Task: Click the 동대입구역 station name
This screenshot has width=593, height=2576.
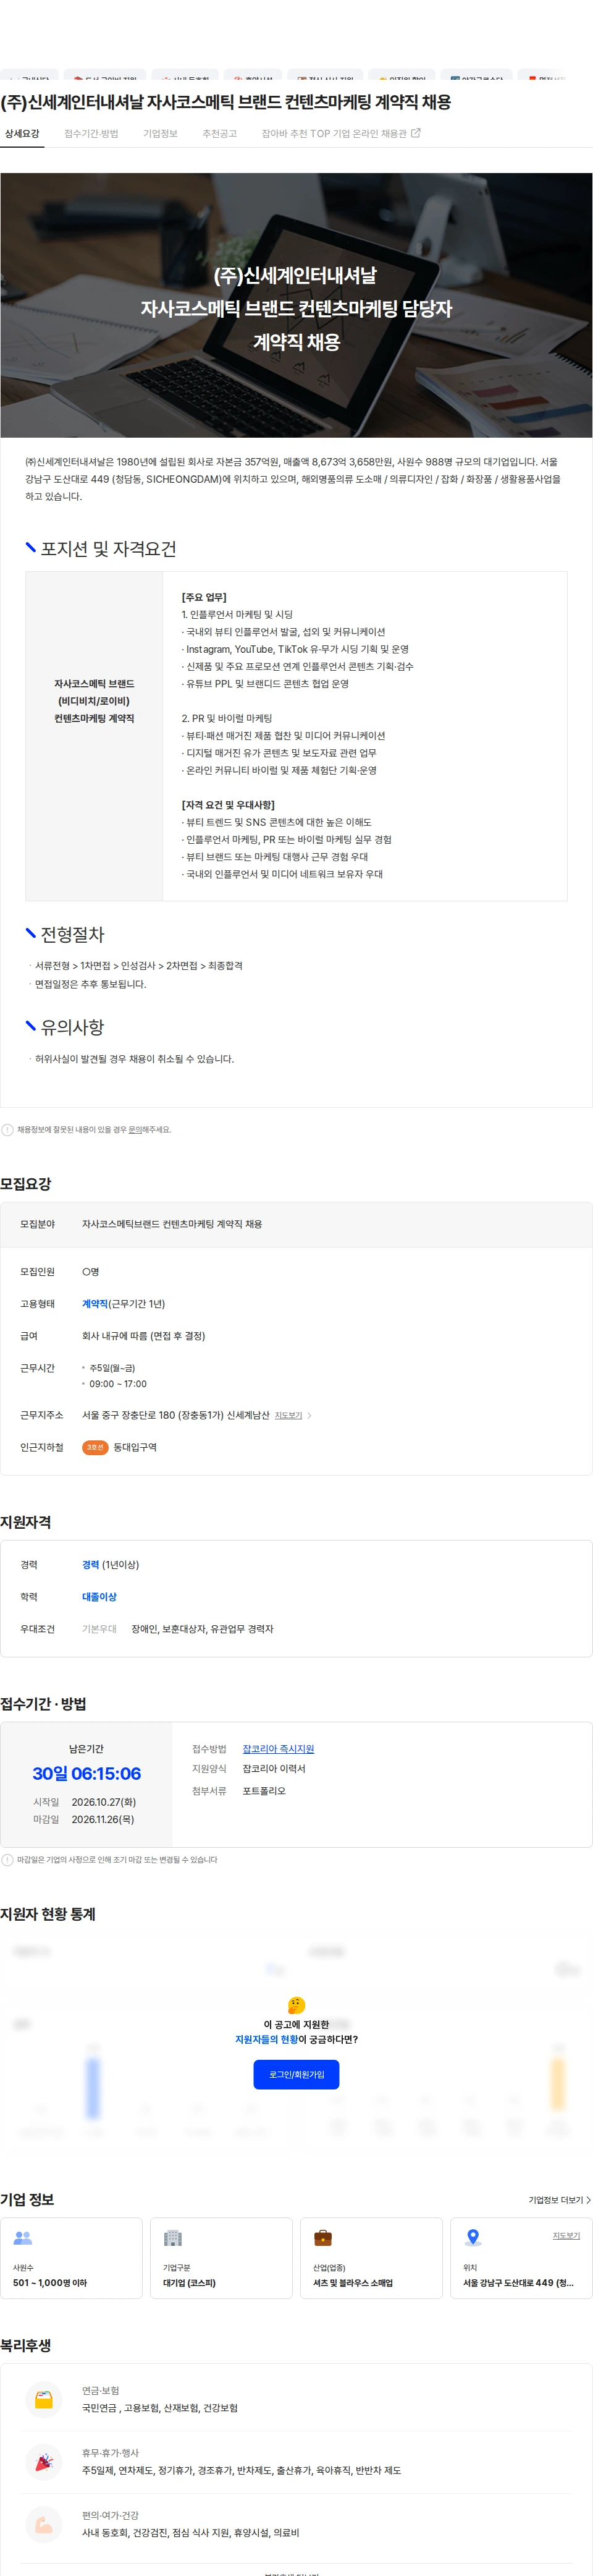Action: [135, 1447]
